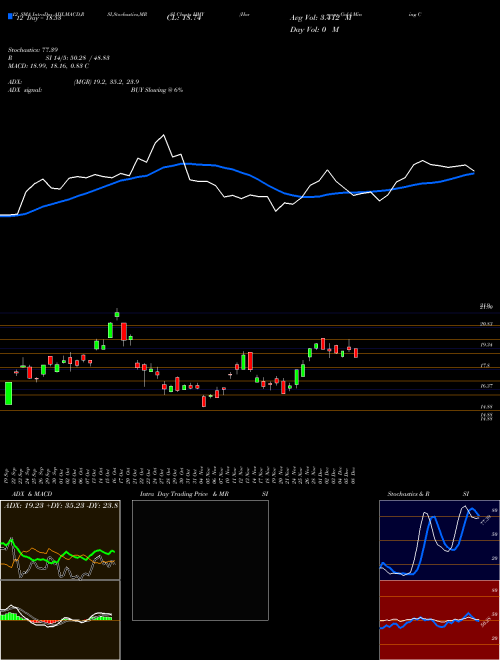
Task: Click the 'Avg Vol: 3.412 M' label
Action: coord(320,18)
